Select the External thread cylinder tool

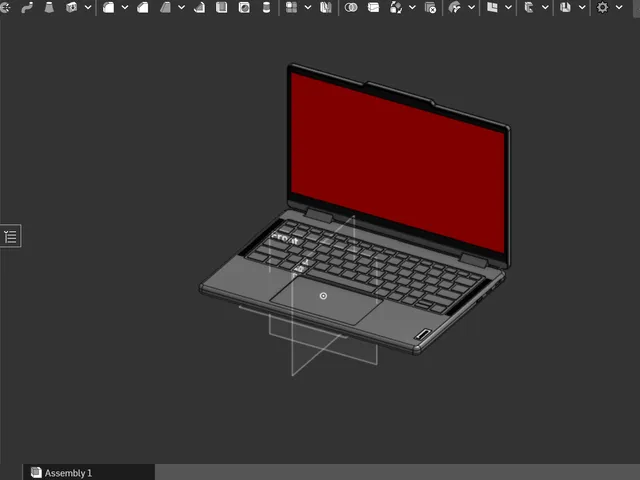pyautogui.click(x=266, y=7)
